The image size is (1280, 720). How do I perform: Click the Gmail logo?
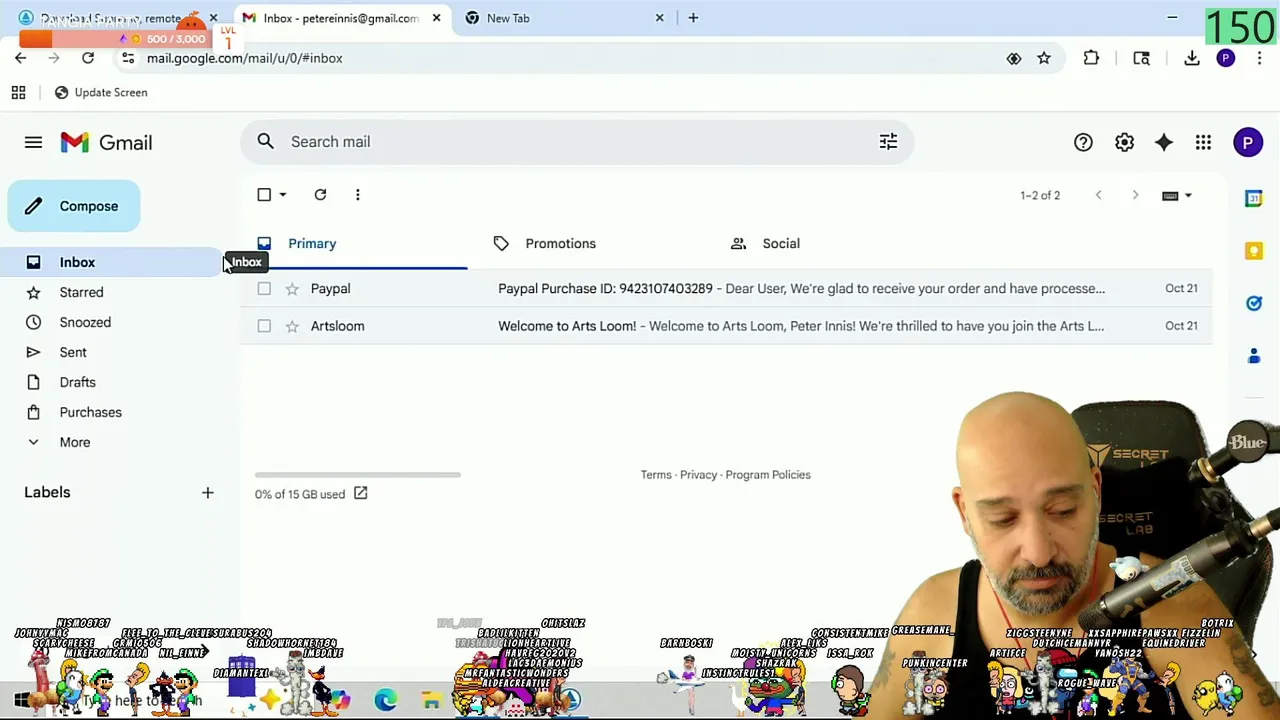tap(106, 142)
